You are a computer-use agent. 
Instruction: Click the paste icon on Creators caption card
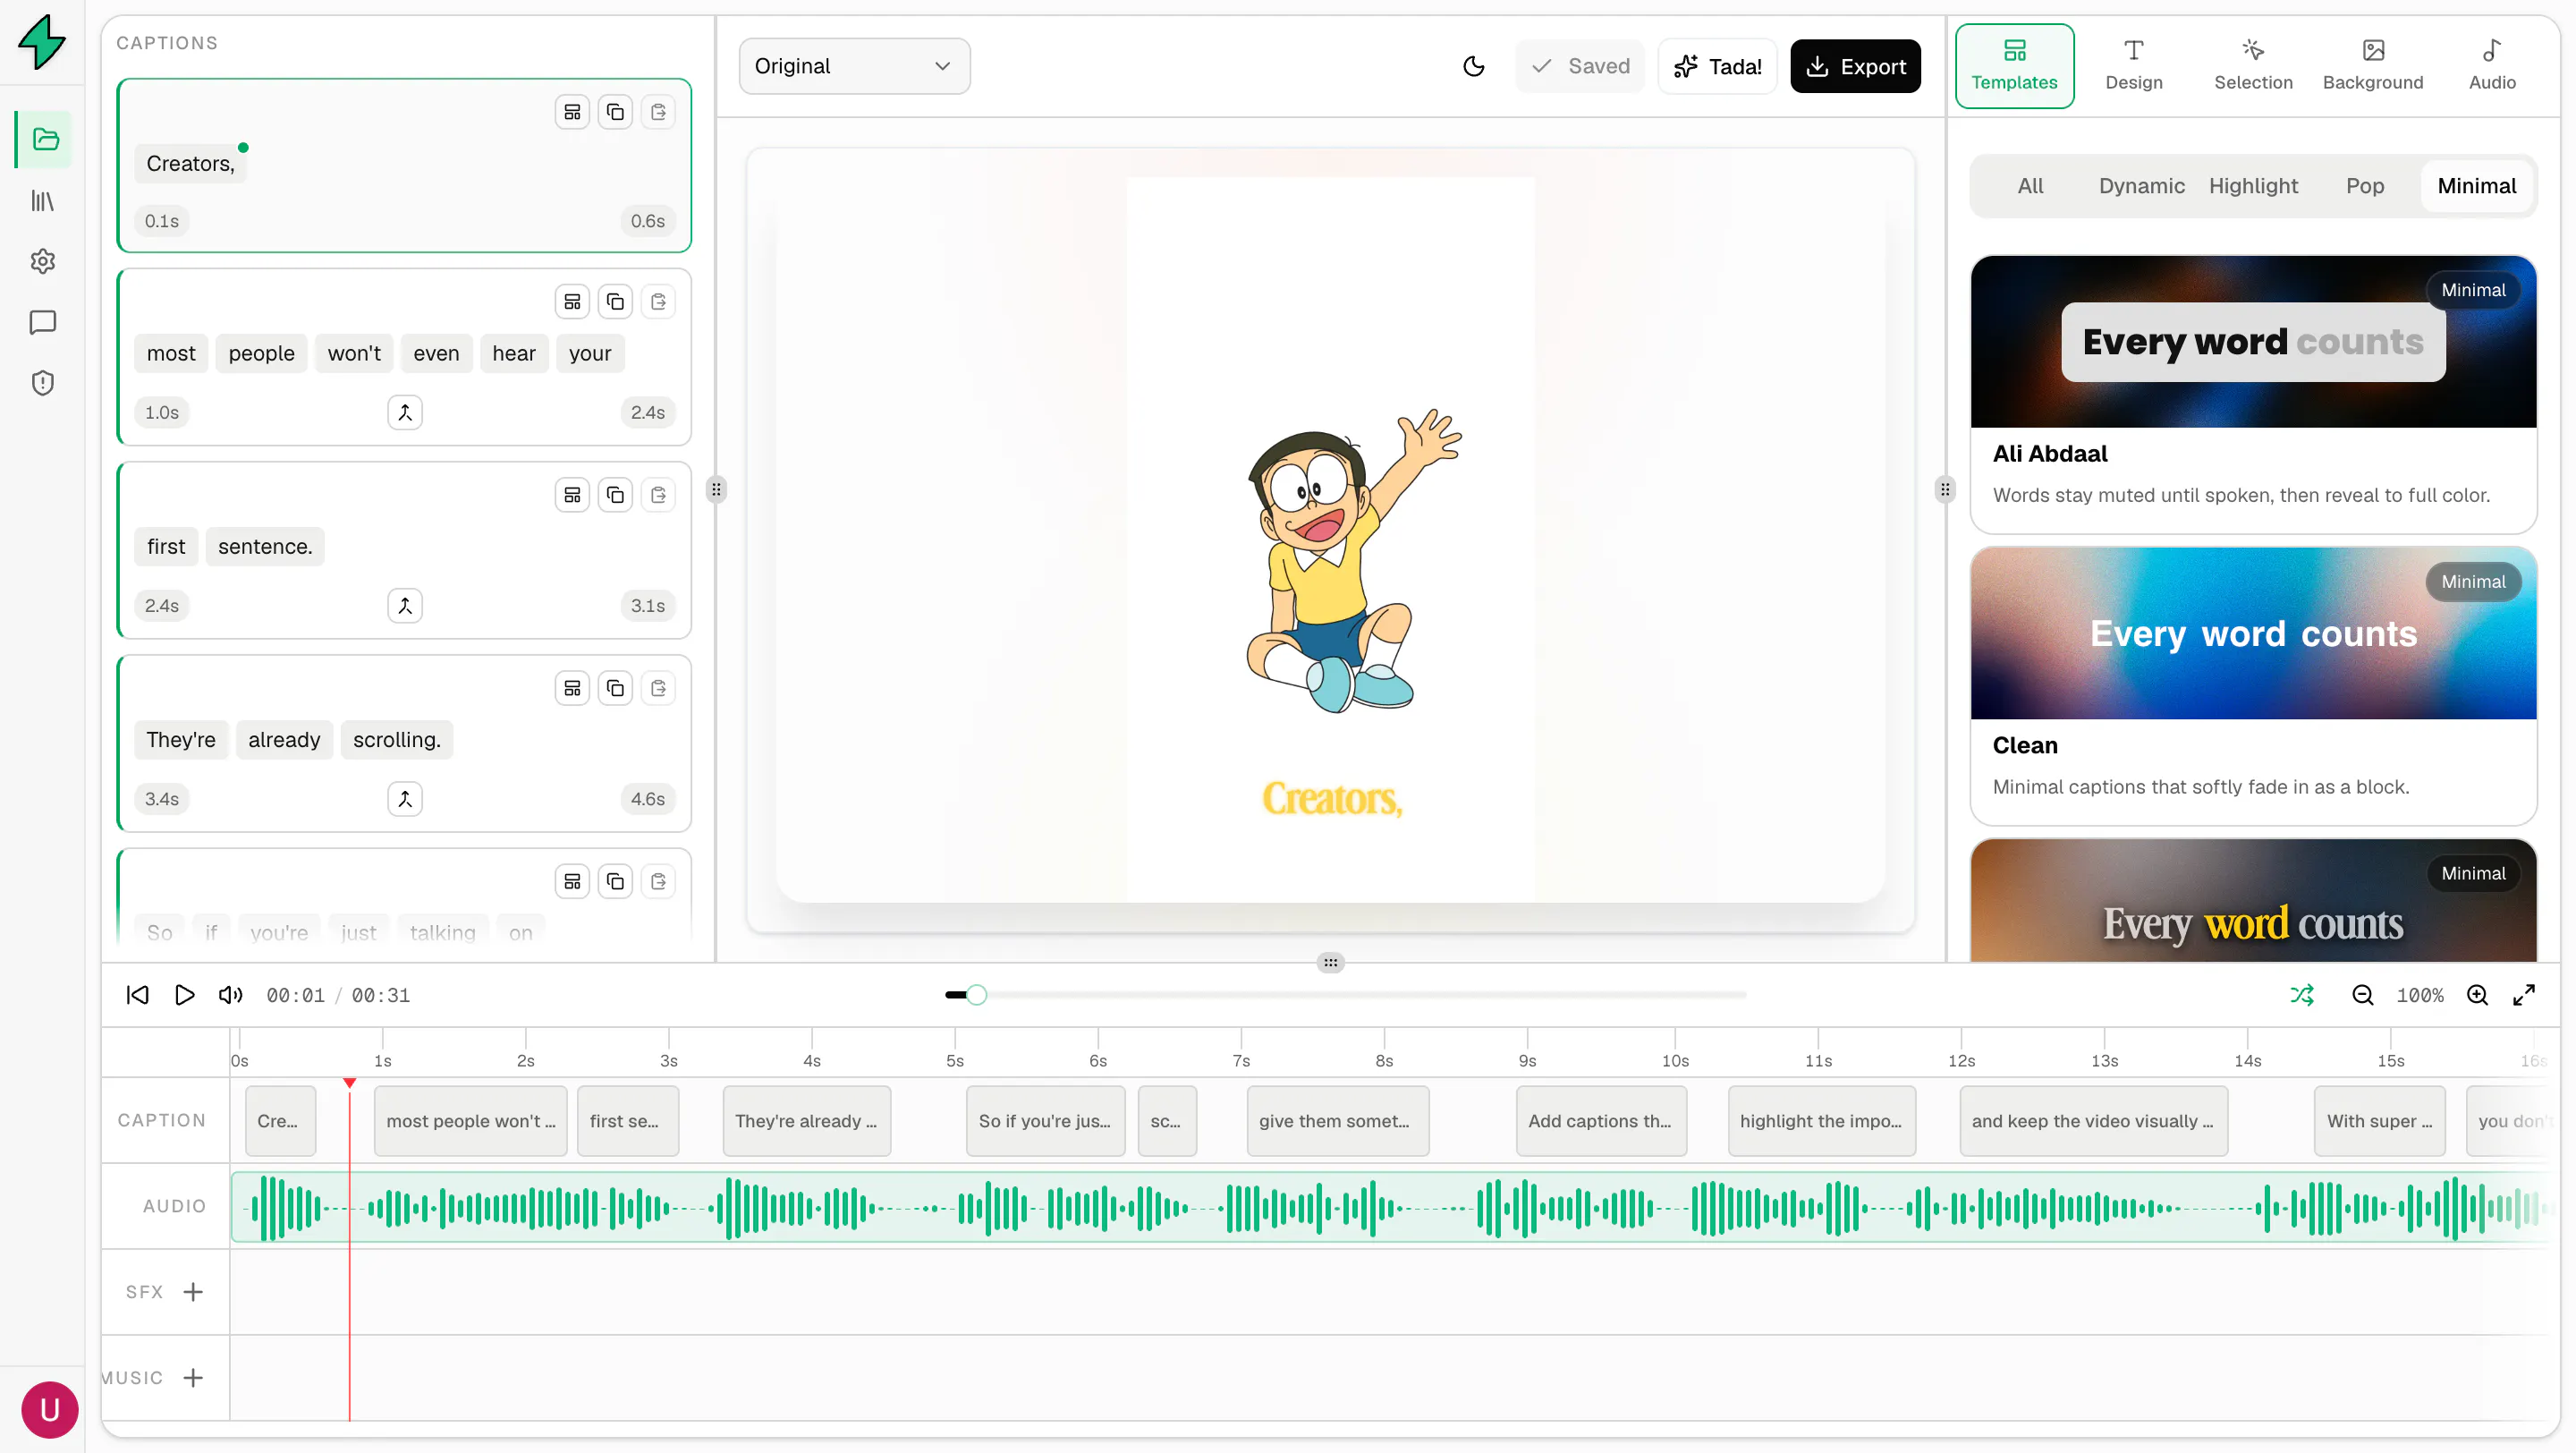(658, 112)
